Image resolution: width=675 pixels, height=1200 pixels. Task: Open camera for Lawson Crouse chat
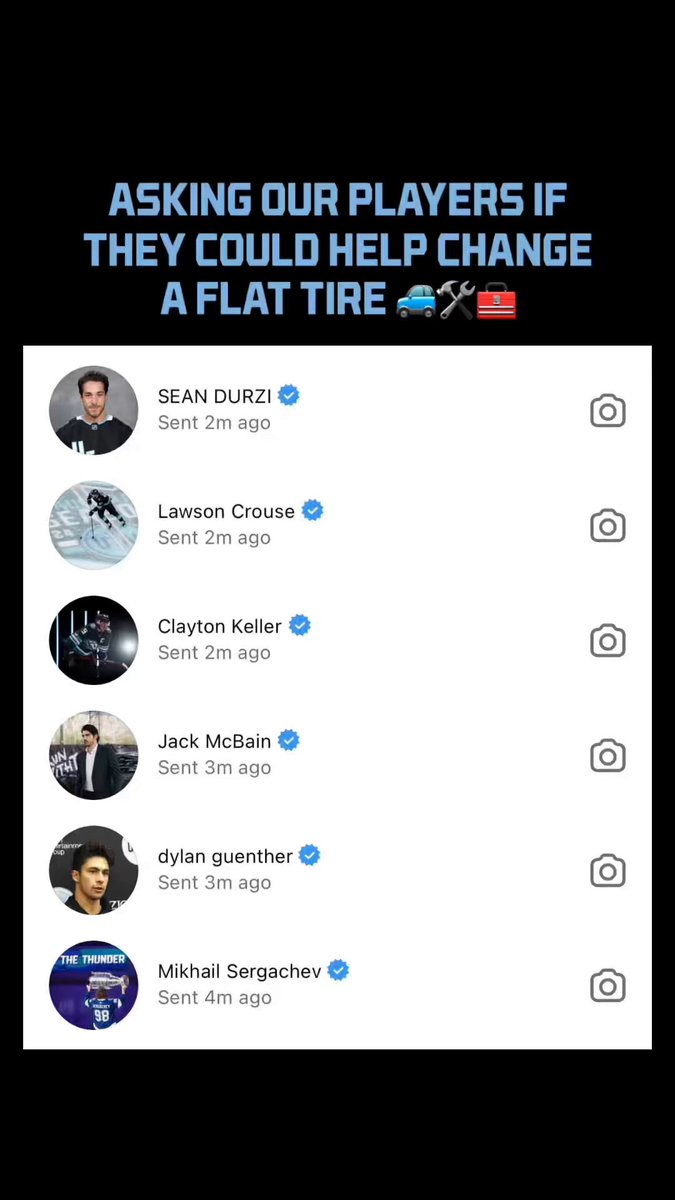coord(607,526)
